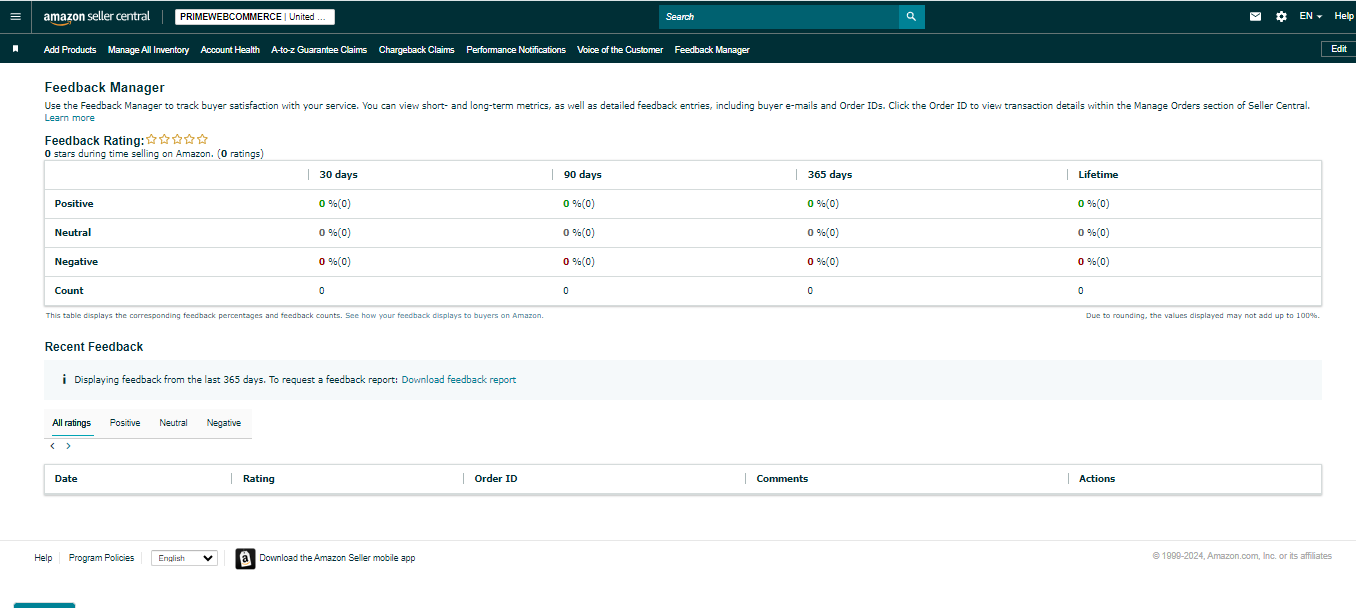Click the 365 days column header
Viewport: 1356px width, 608px height.
pos(830,175)
